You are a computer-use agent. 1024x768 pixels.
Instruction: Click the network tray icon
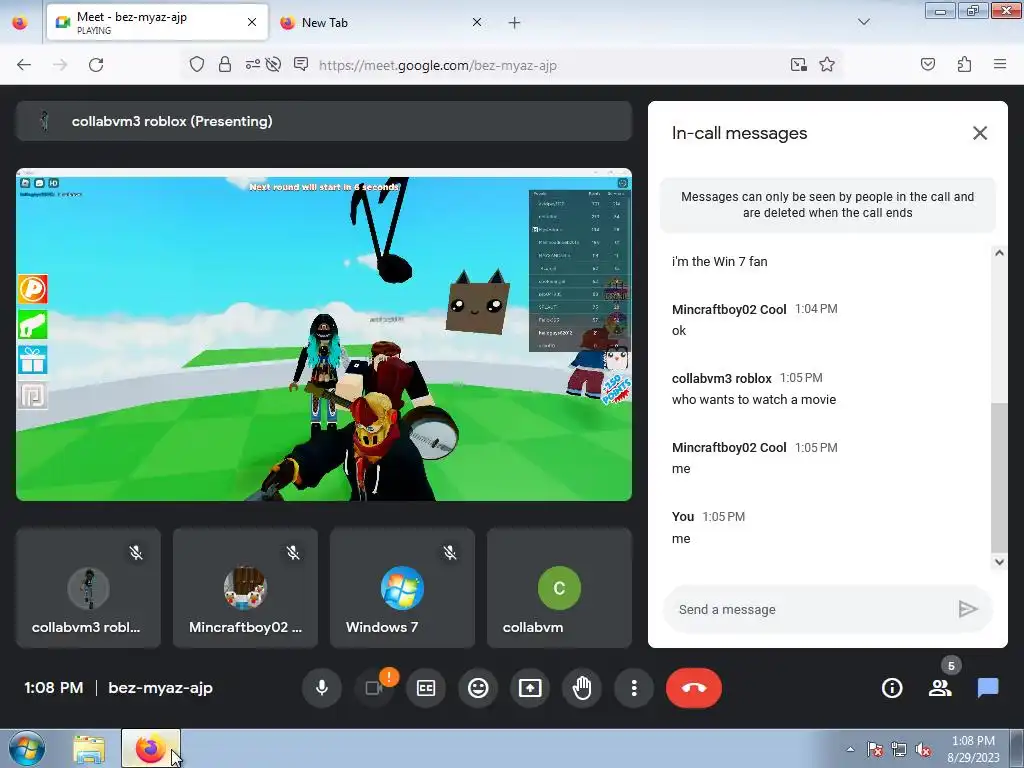[x=899, y=749]
